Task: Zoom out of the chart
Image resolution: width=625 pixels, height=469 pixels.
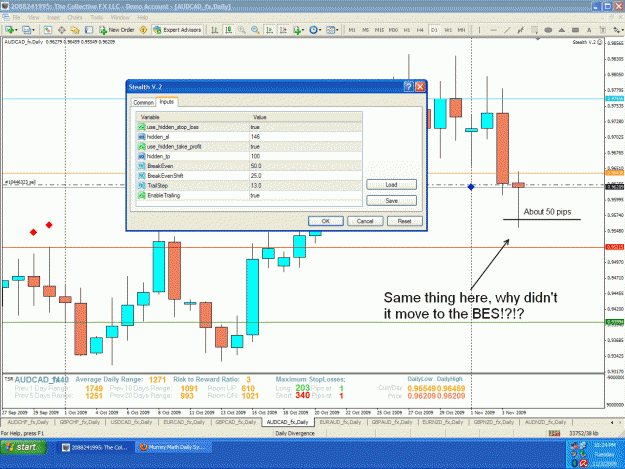Action: pos(256,30)
